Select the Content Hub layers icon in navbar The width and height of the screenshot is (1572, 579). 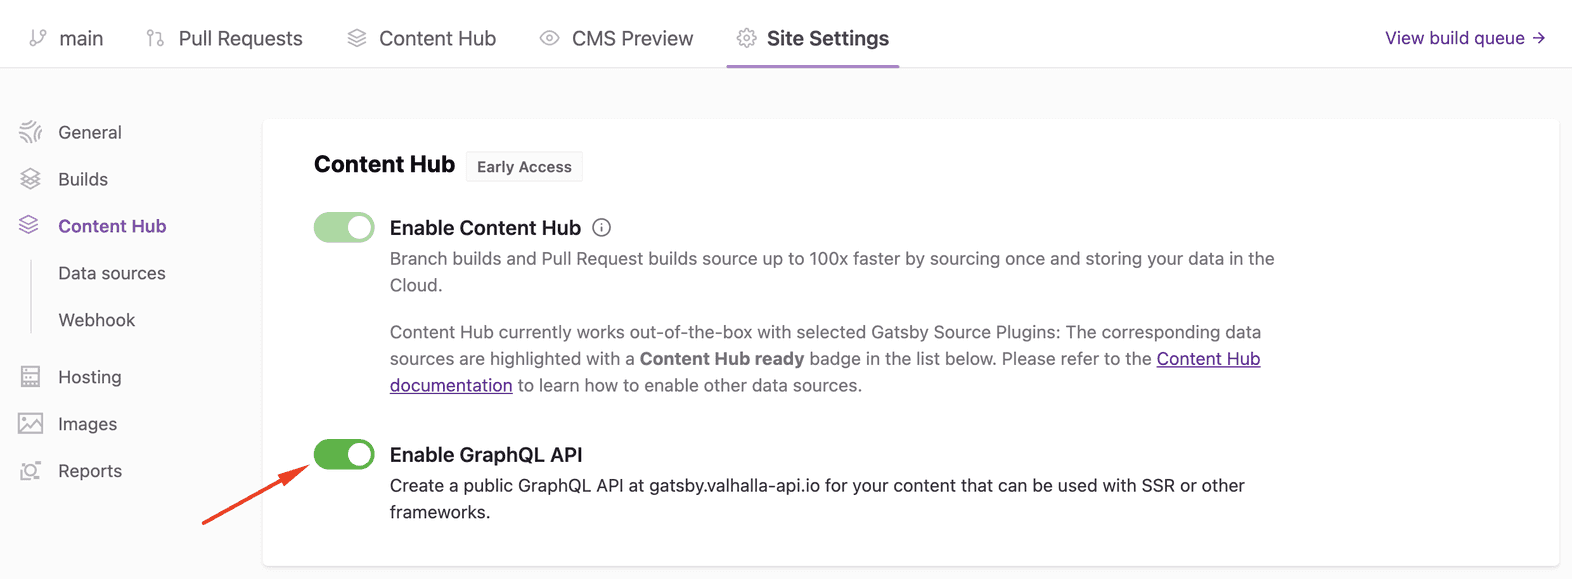point(357,38)
